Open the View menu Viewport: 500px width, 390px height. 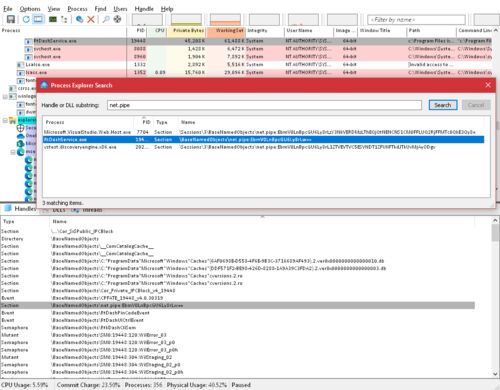point(54,9)
